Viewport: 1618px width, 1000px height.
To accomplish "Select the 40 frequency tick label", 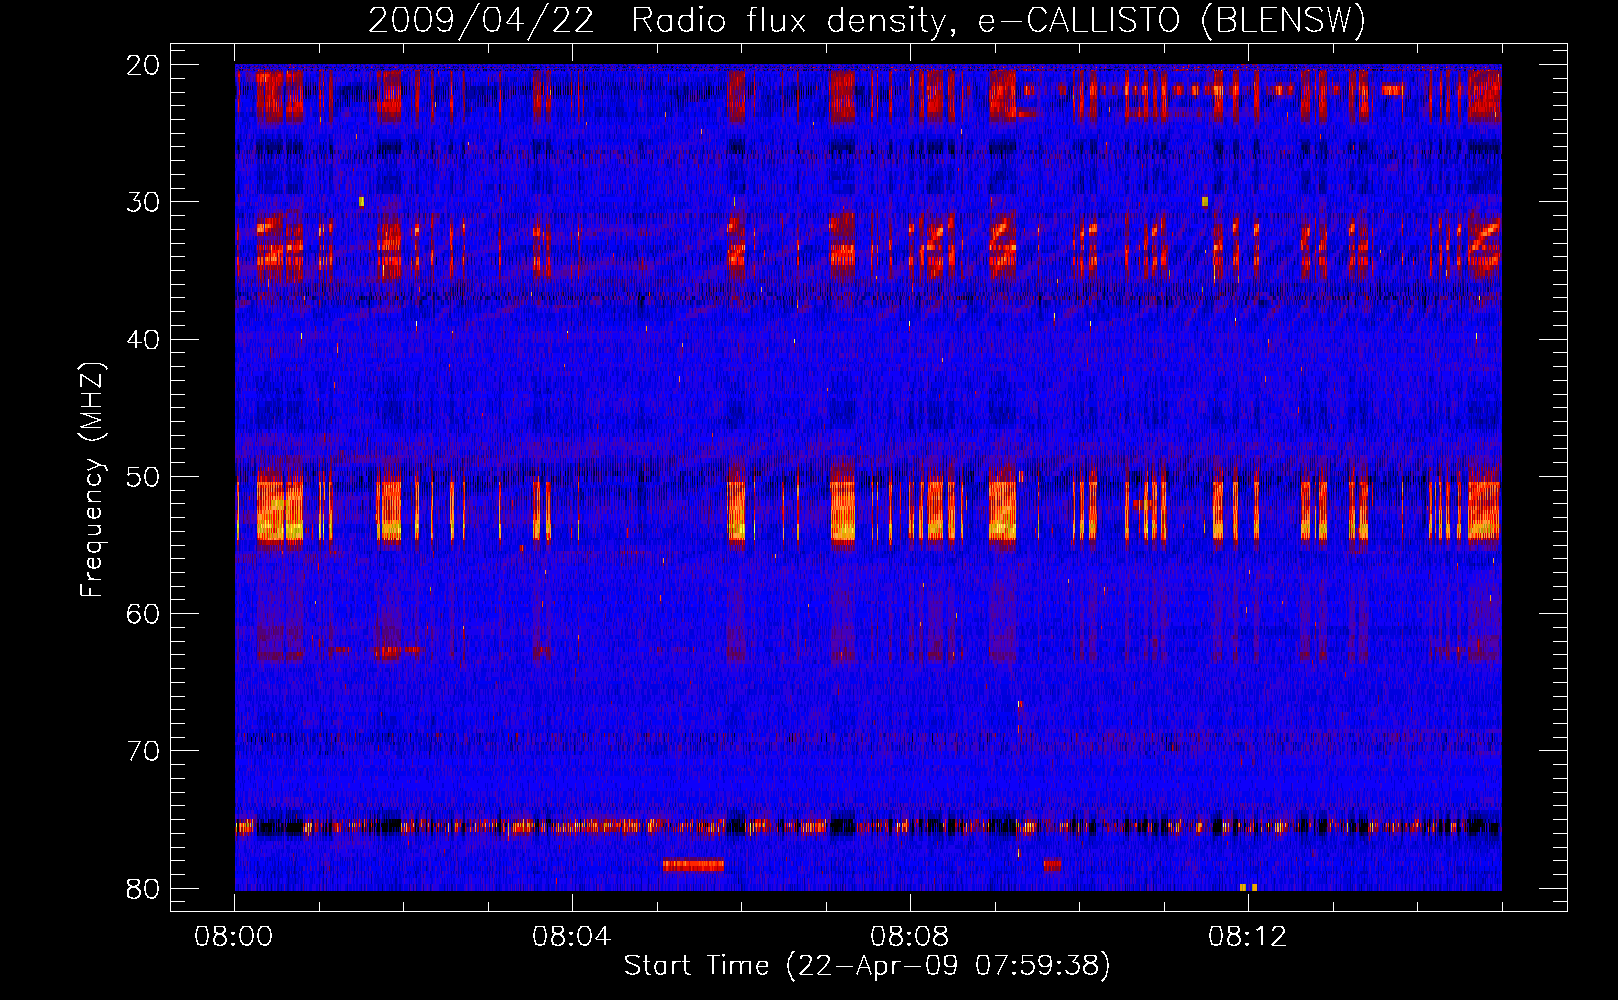I will pos(143,340).
